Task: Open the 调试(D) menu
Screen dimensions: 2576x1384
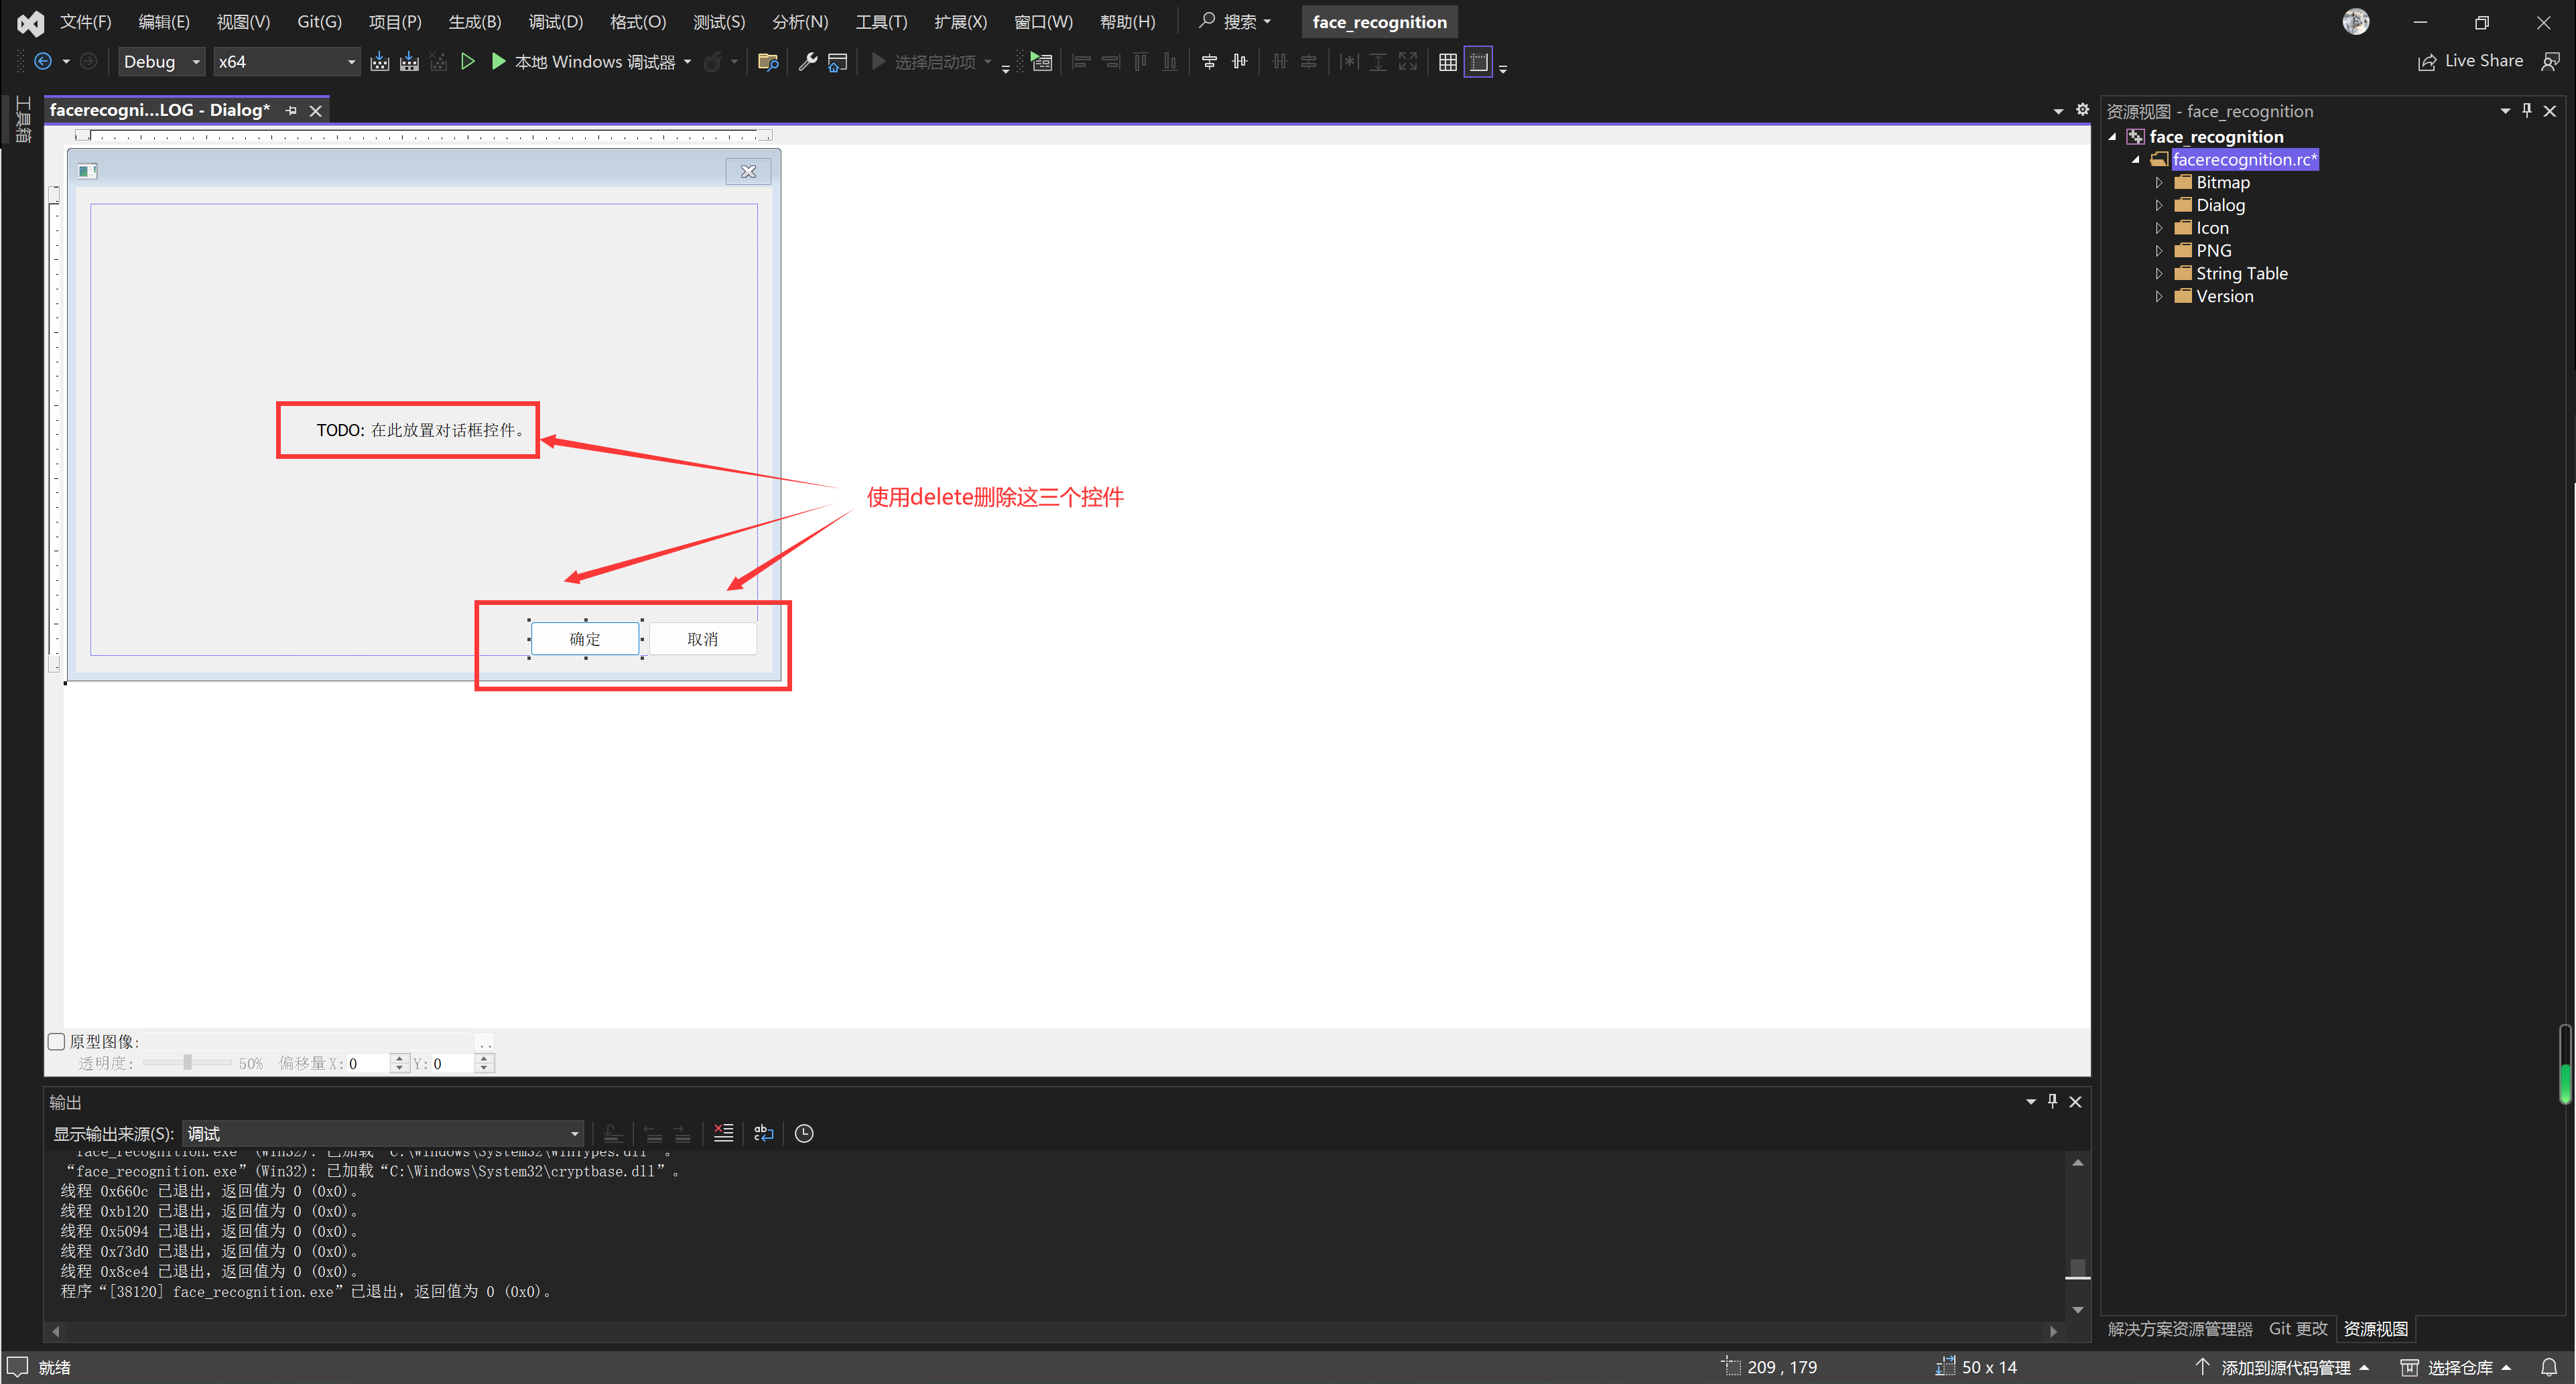Action: [555, 22]
